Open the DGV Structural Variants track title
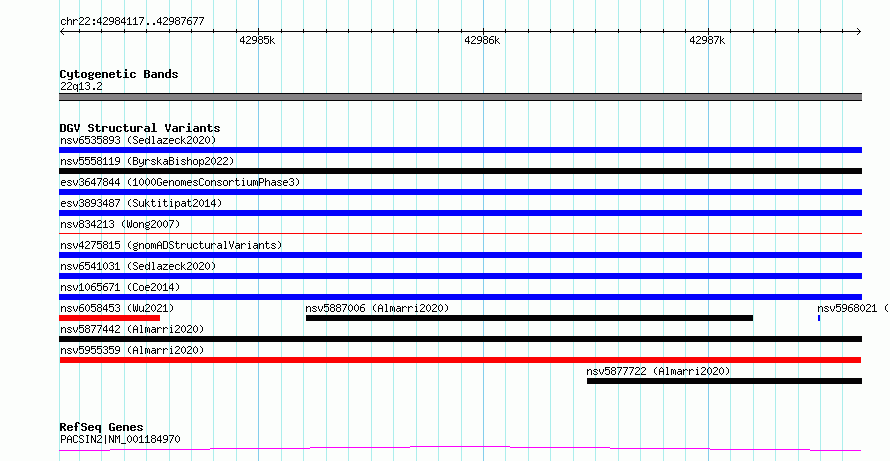This screenshot has height=461, width=890. click(x=140, y=128)
